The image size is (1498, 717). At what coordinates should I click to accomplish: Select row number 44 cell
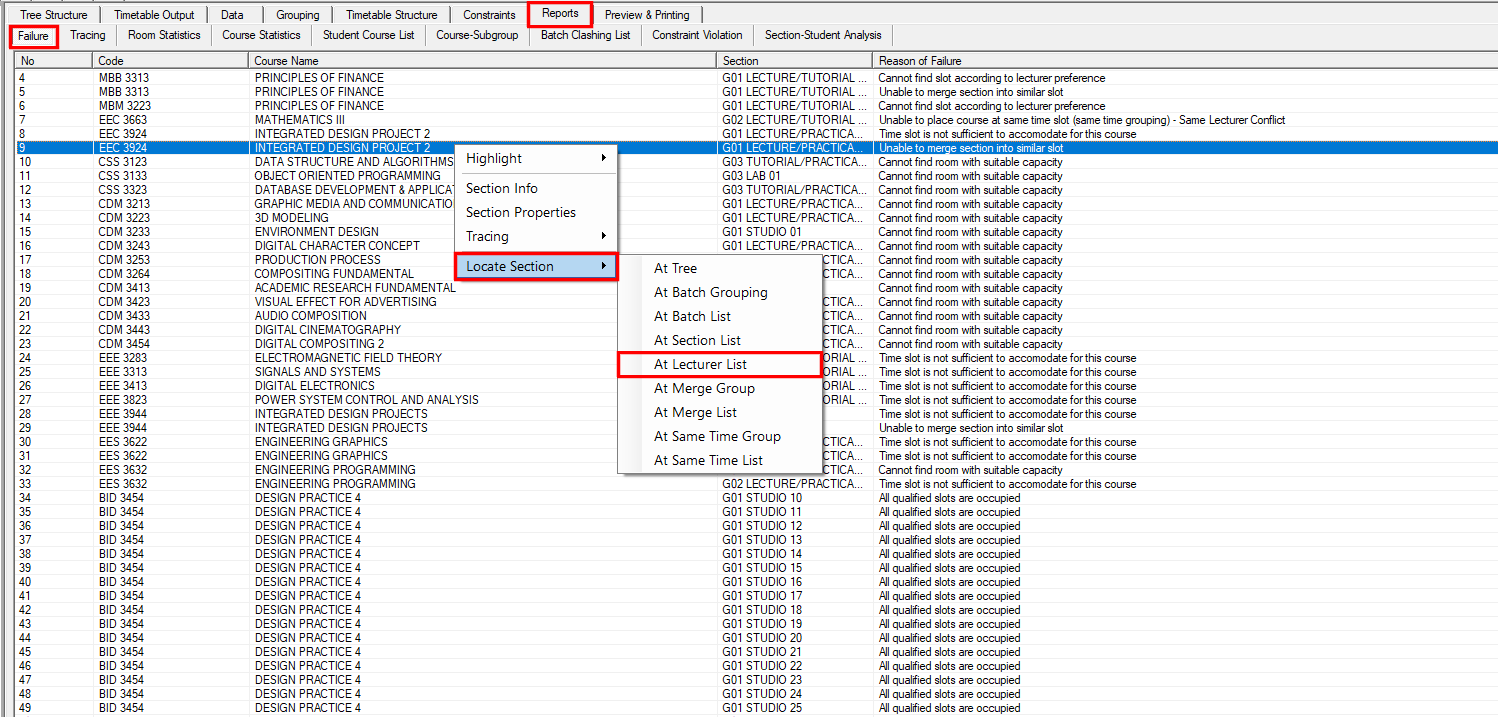pyautogui.click(x=25, y=638)
